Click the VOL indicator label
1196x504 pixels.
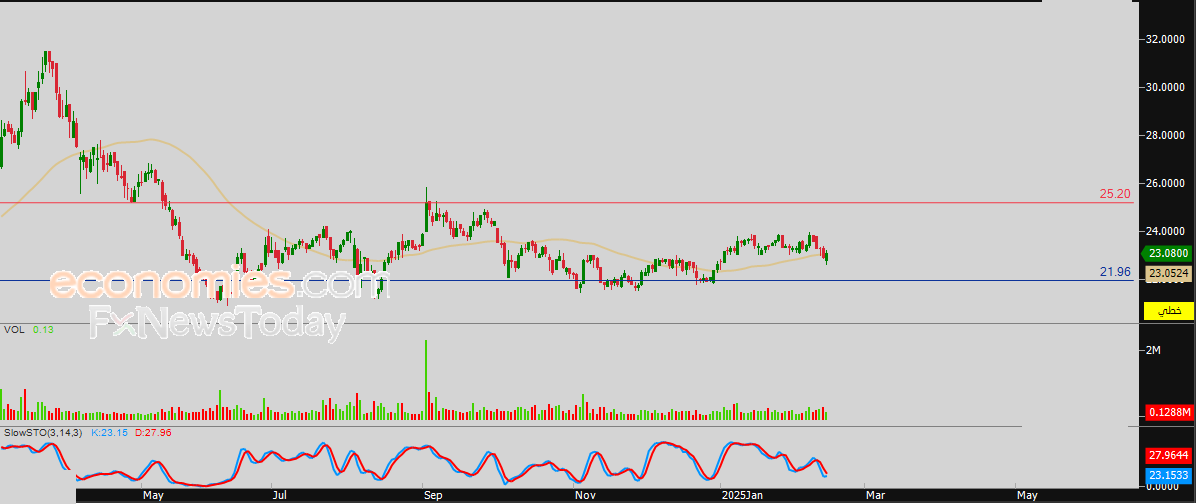13,329
